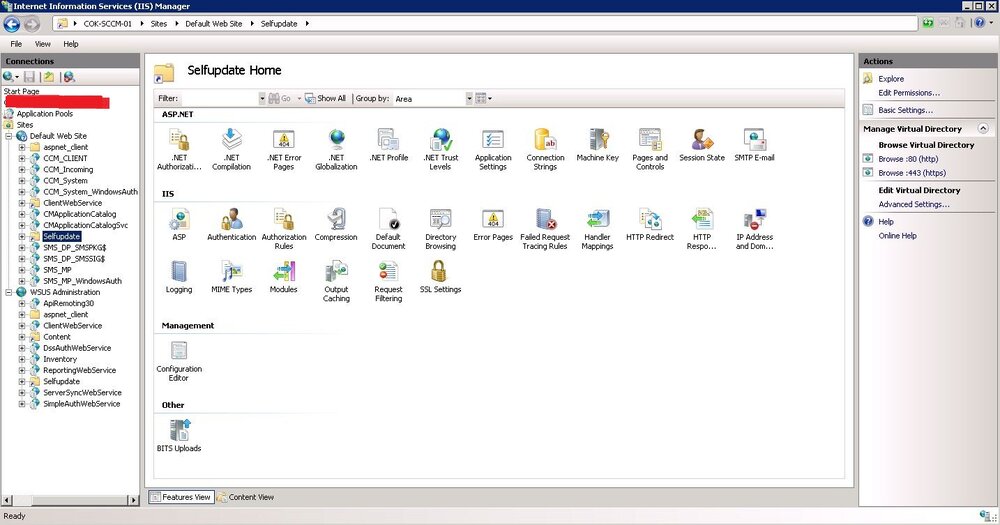Expand the SMS_MP tree node
Screen dimensions: 1000x525
pyautogui.click(x=22, y=270)
